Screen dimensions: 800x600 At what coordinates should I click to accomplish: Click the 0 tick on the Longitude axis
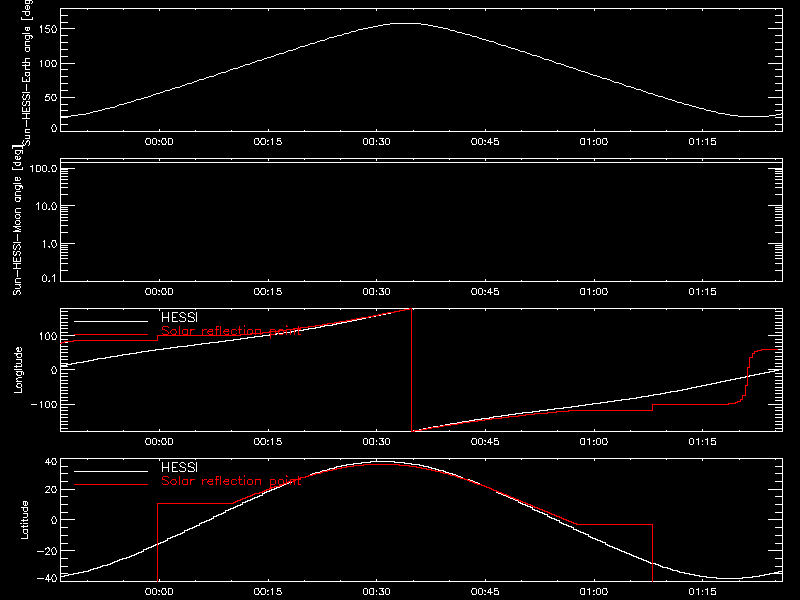click(x=54, y=370)
